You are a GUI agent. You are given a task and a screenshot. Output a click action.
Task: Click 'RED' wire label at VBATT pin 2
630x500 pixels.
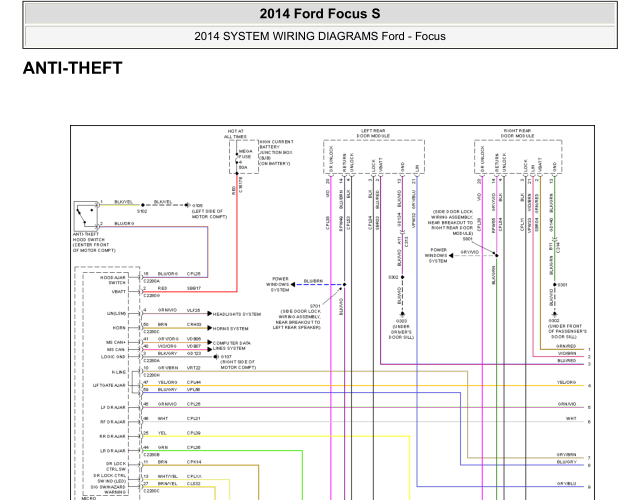point(162,288)
